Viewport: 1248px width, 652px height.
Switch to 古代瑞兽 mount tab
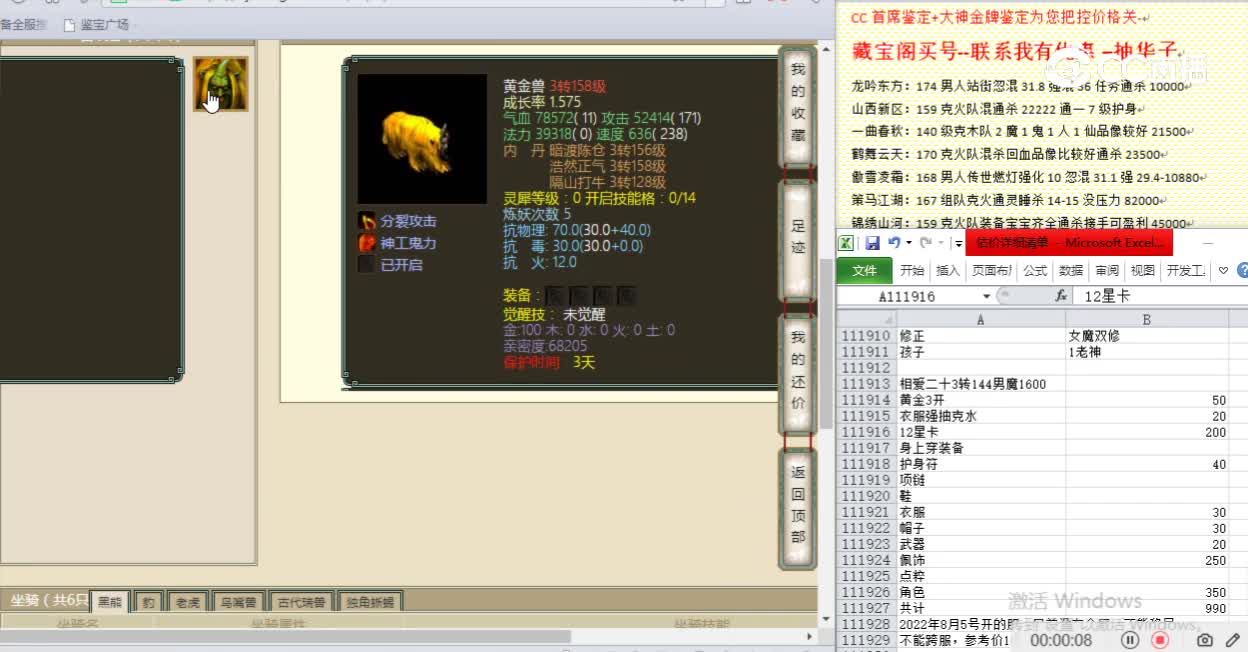pos(301,602)
